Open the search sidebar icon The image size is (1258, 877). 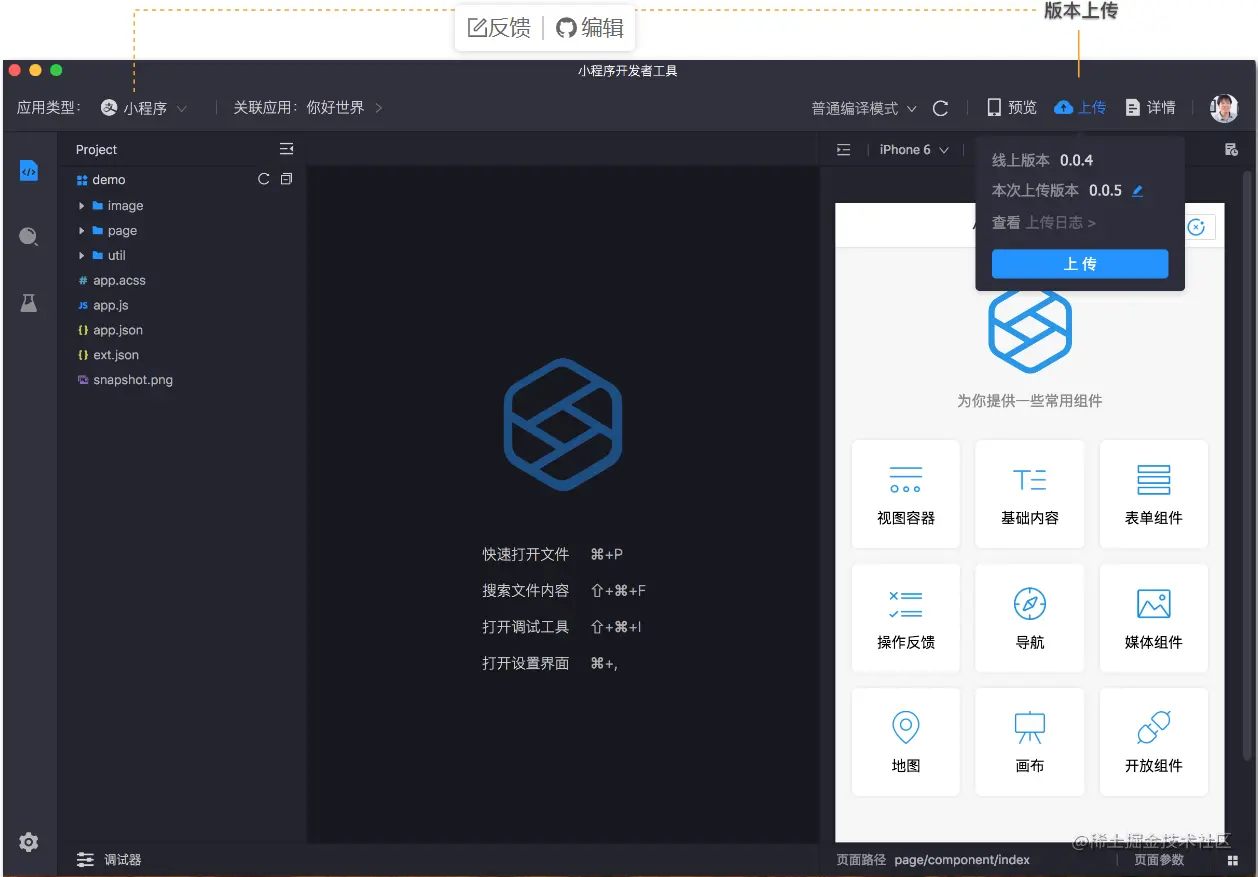29,237
